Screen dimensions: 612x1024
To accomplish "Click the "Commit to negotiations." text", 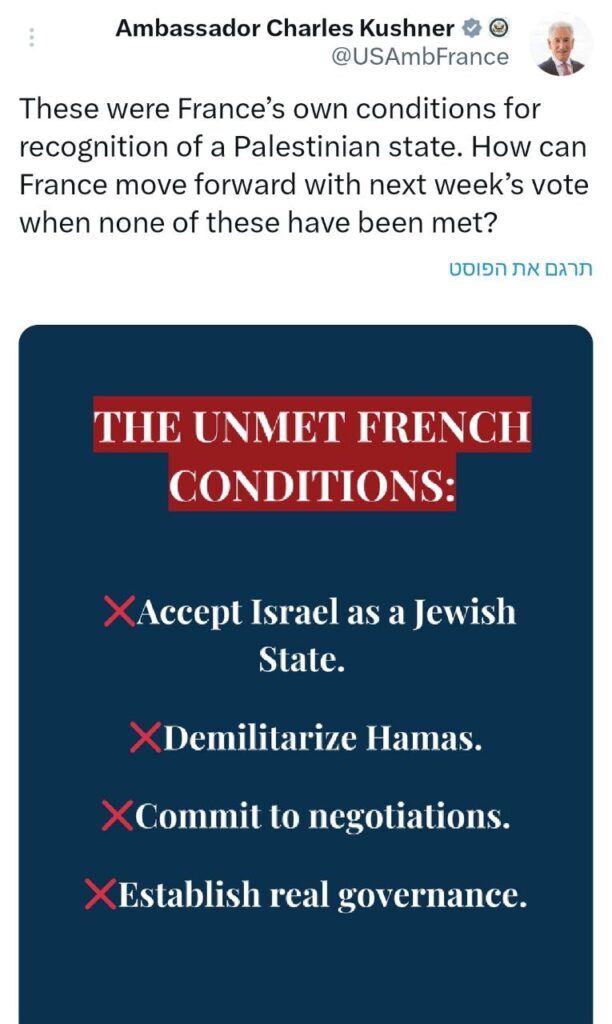I will pos(322,816).
